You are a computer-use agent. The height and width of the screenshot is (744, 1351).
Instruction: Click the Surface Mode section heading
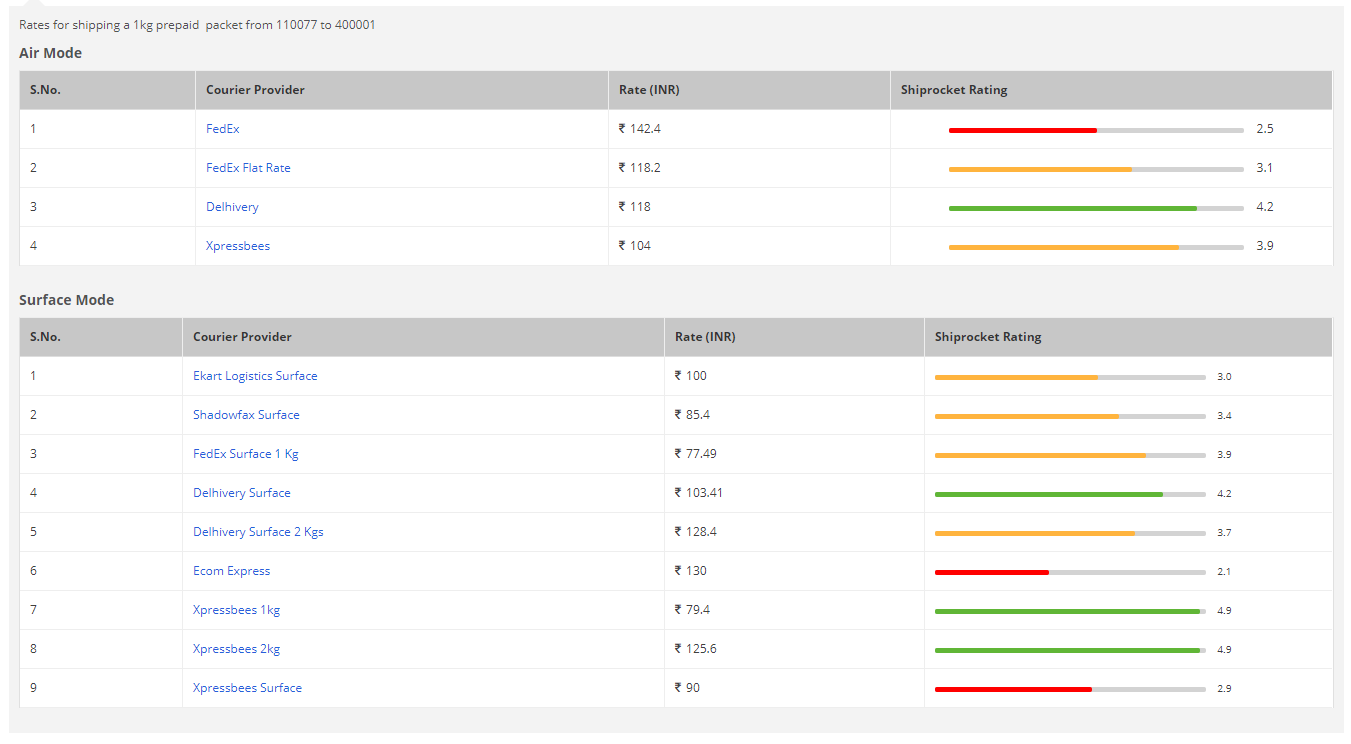click(x=67, y=300)
